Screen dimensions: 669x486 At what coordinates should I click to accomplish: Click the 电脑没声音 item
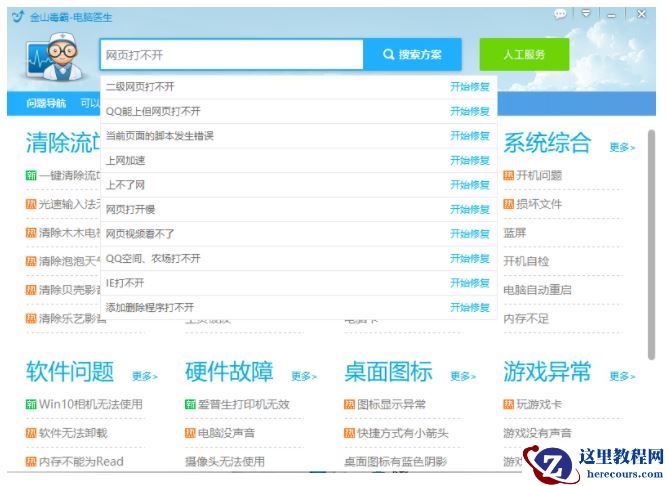point(226,433)
